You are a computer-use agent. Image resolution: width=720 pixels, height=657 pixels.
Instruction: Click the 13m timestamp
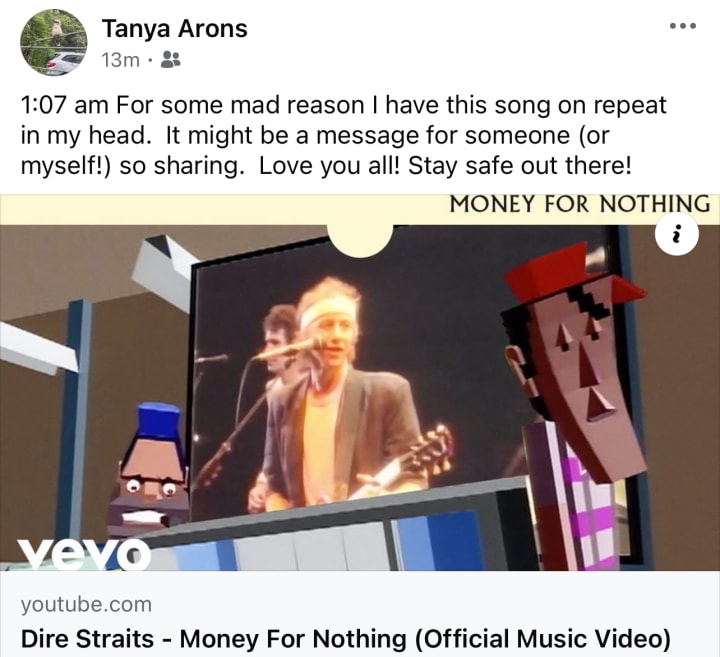(x=120, y=60)
